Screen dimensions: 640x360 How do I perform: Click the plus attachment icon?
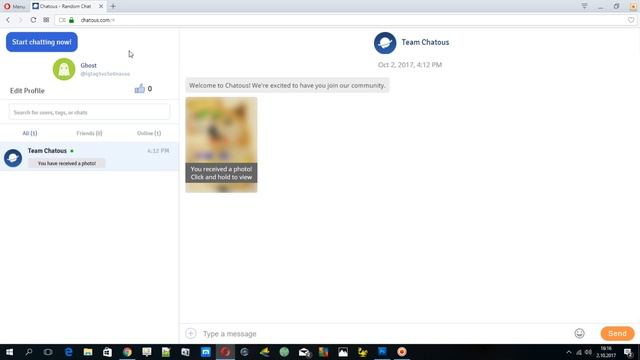click(x=191, y=333)
